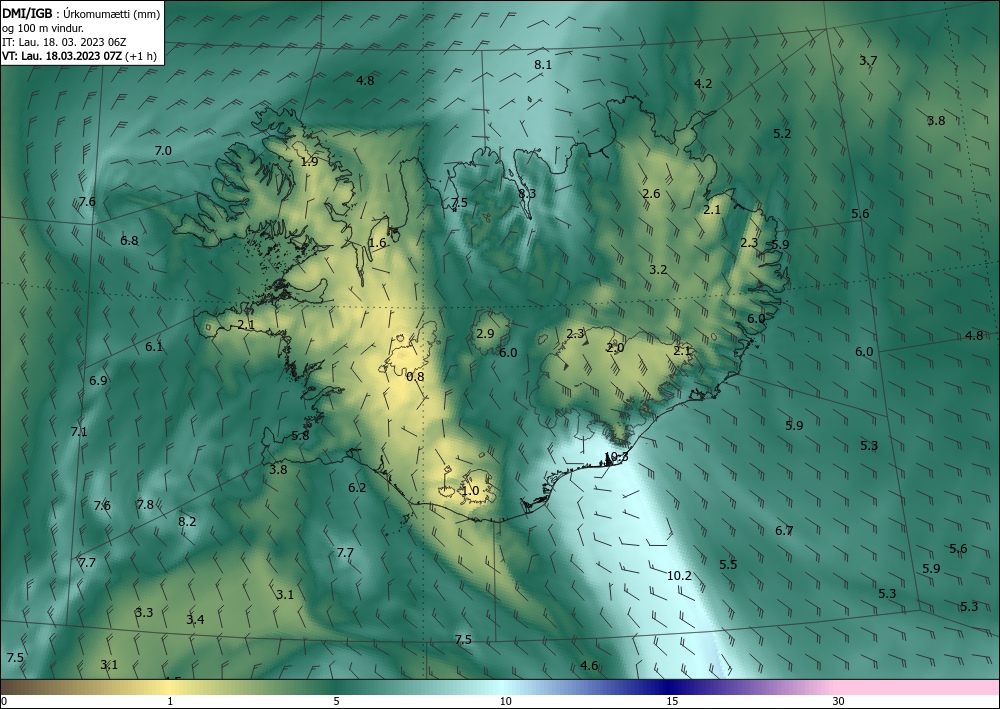The height and width of the screenshot is (709, 1000).
Task: Click the "DMI/IGB : Úrkomumætti (mm)" title line
Action: tap(81, 13)
